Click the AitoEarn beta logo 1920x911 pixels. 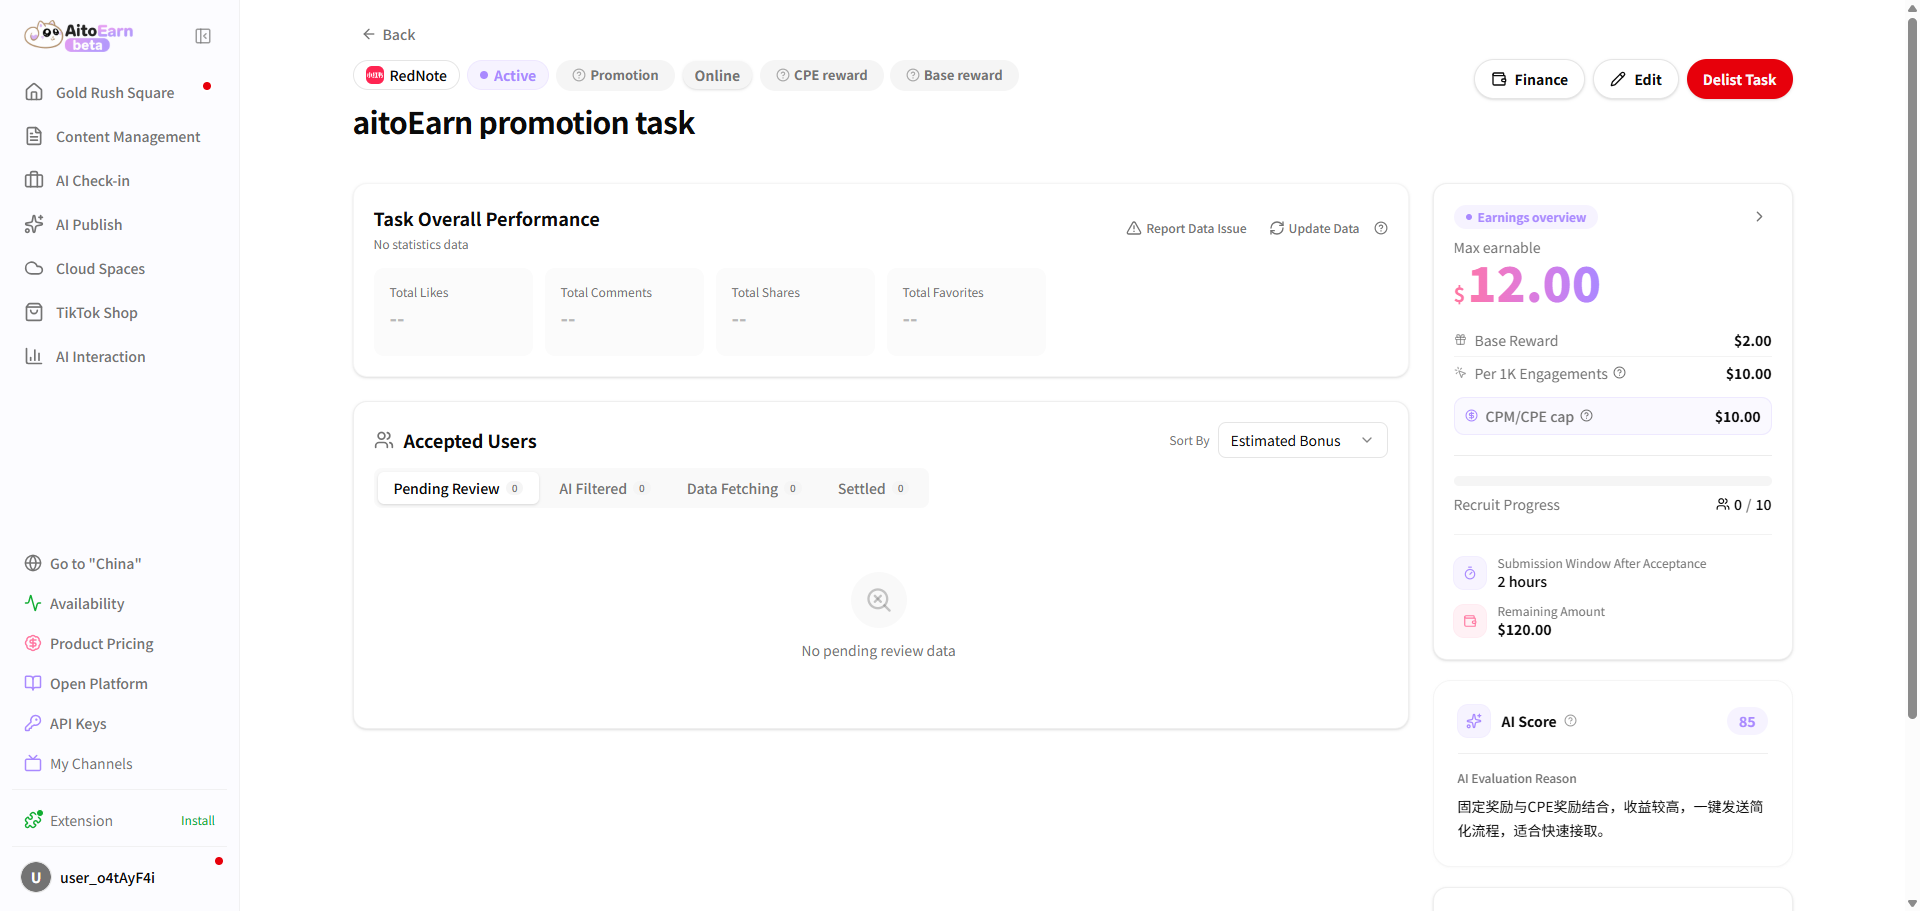click(79, 36)
